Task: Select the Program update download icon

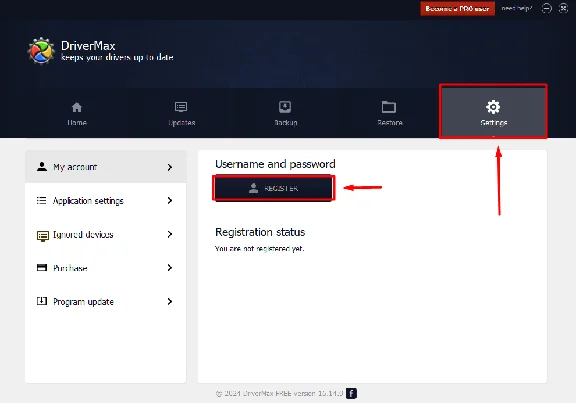Action: tap(42, 301)
